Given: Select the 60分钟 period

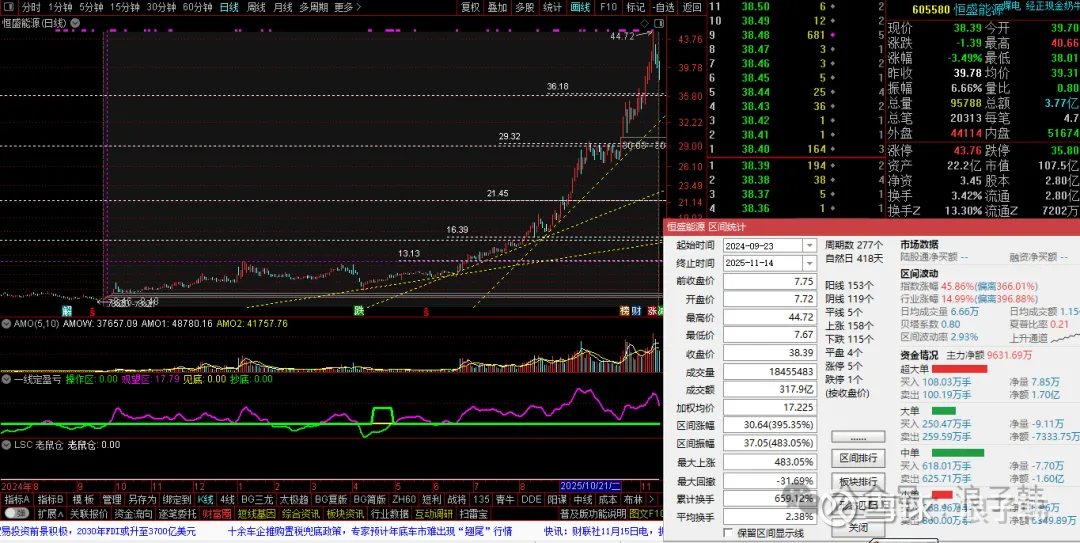Looking at the screenshot, I should (x=198, y=8).
